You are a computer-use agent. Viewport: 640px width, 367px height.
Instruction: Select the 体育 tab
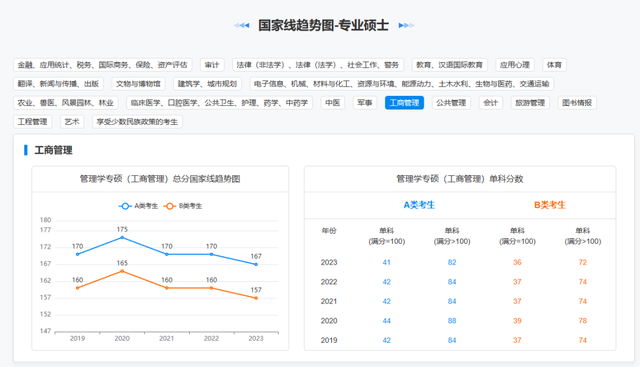pos(554,65)
